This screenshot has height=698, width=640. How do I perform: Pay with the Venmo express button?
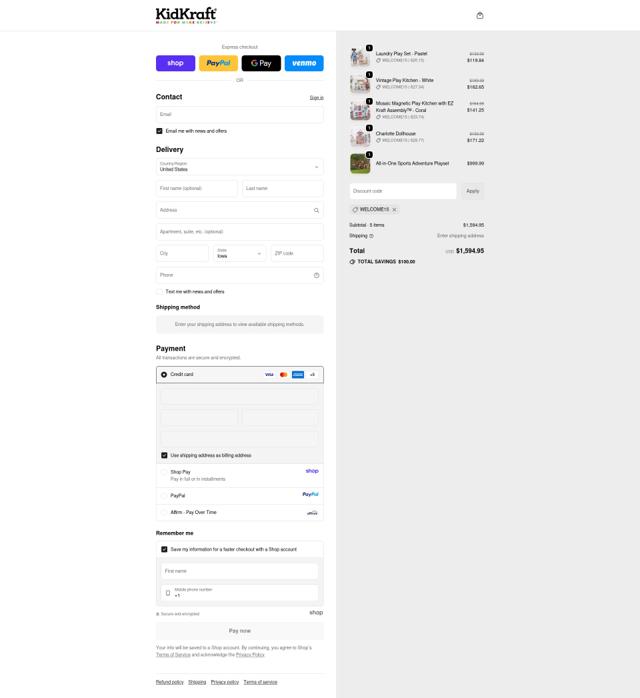click(x=304, y=63)
